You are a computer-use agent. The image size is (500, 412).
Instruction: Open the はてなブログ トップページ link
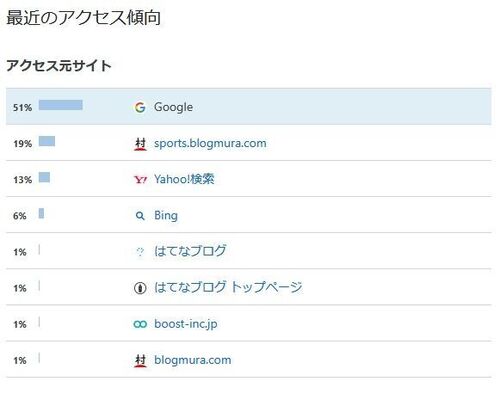(x=228, y=287)
